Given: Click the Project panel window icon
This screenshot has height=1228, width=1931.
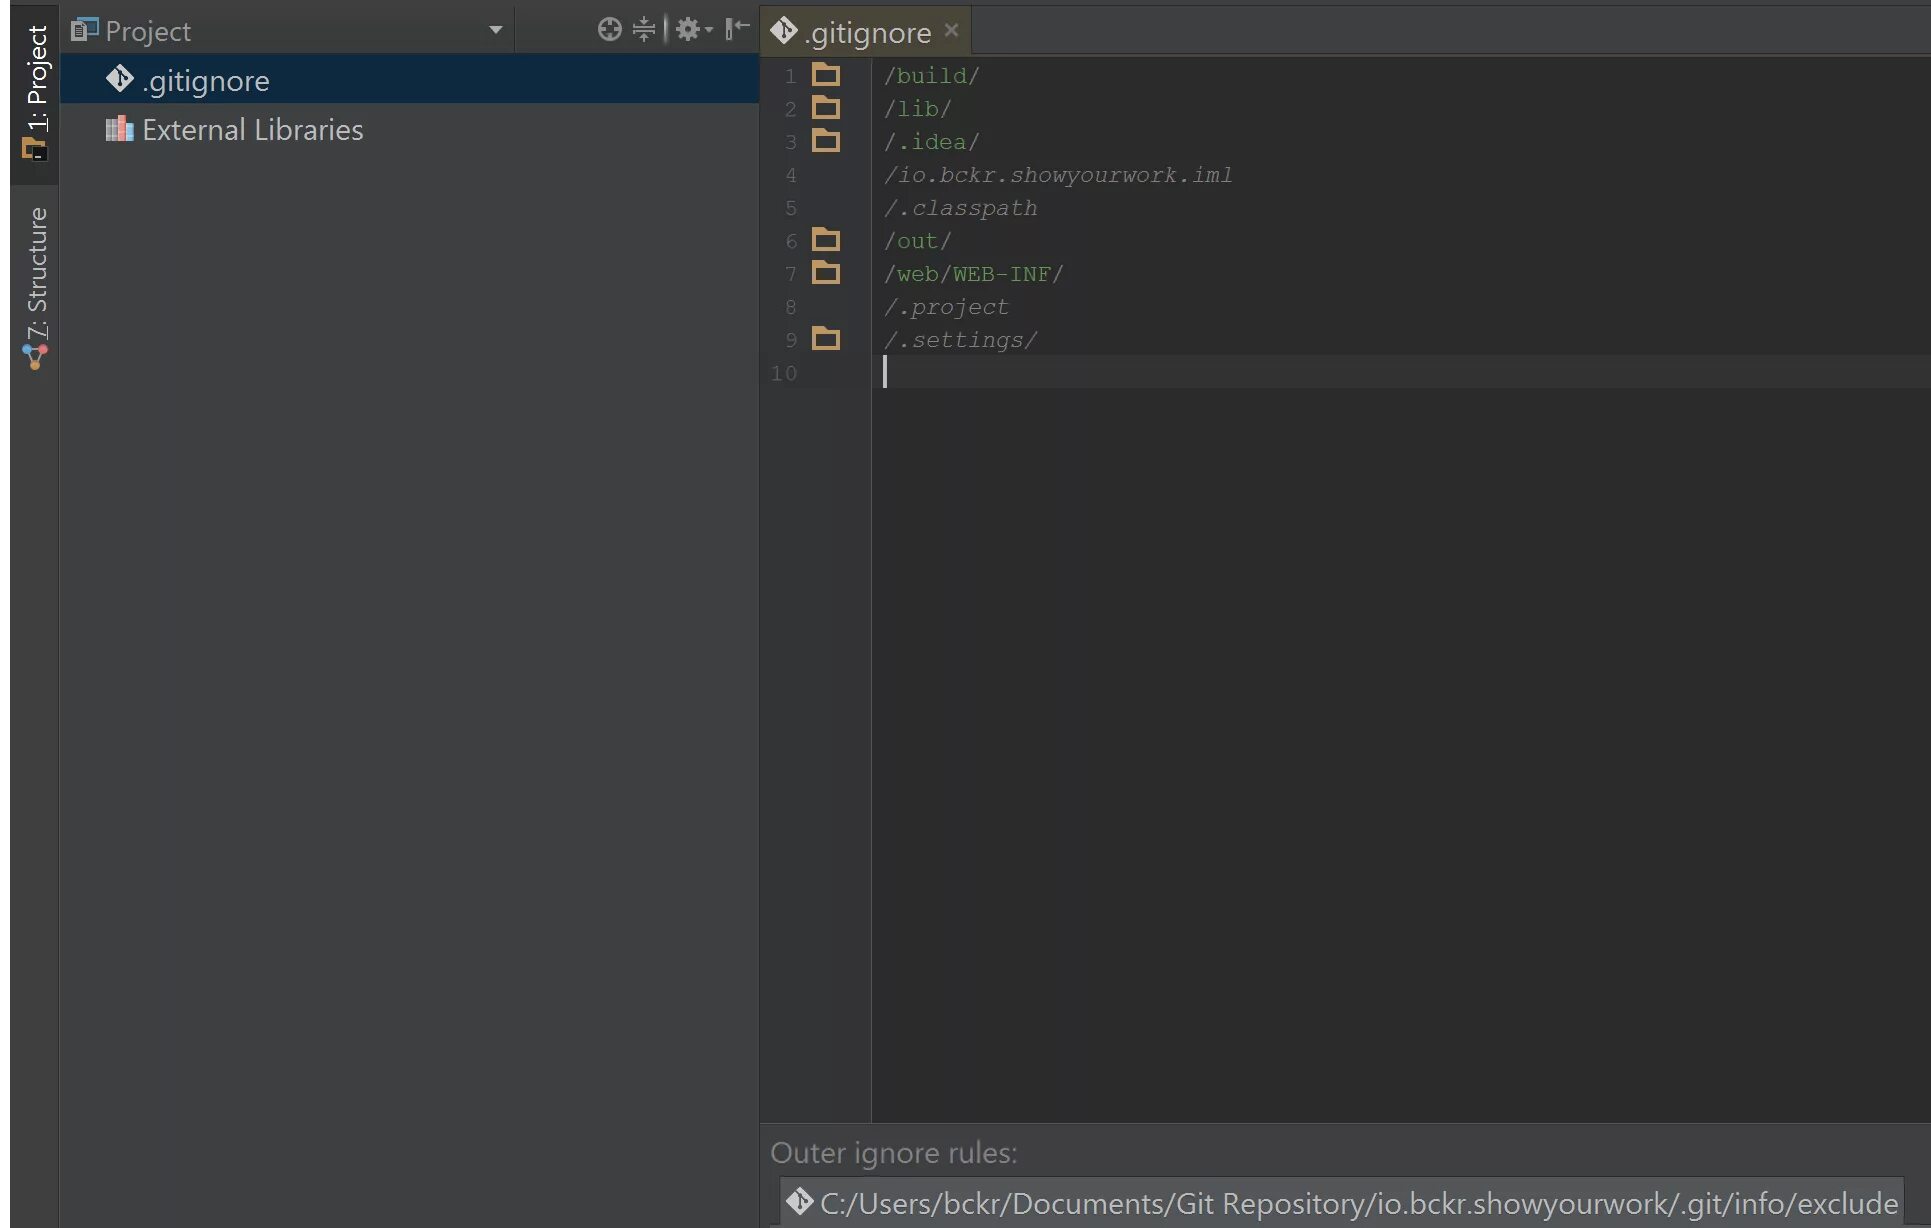Looking at the screenshot, I should pos(84,30).
